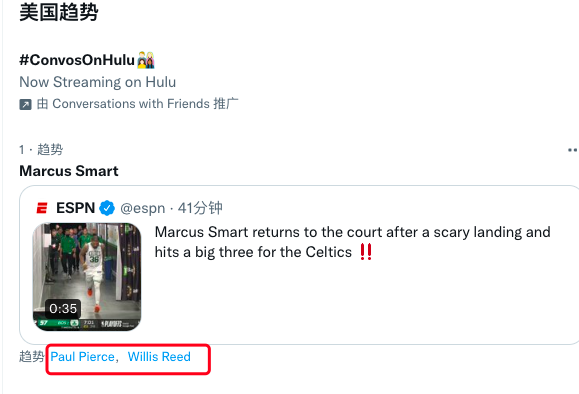Click the ConvosOnHulu friends emoji icon
Viewport: 579px width, 394px height.
click(146, 60)
